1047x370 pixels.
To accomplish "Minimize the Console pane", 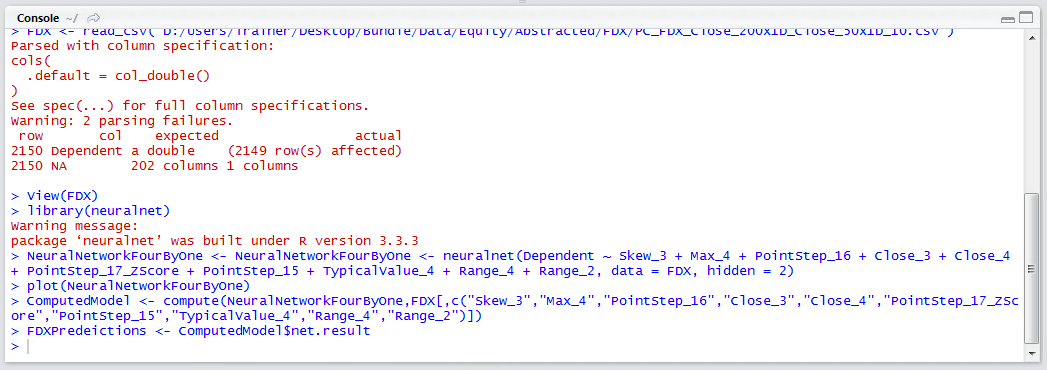I will pos(1008,19).
